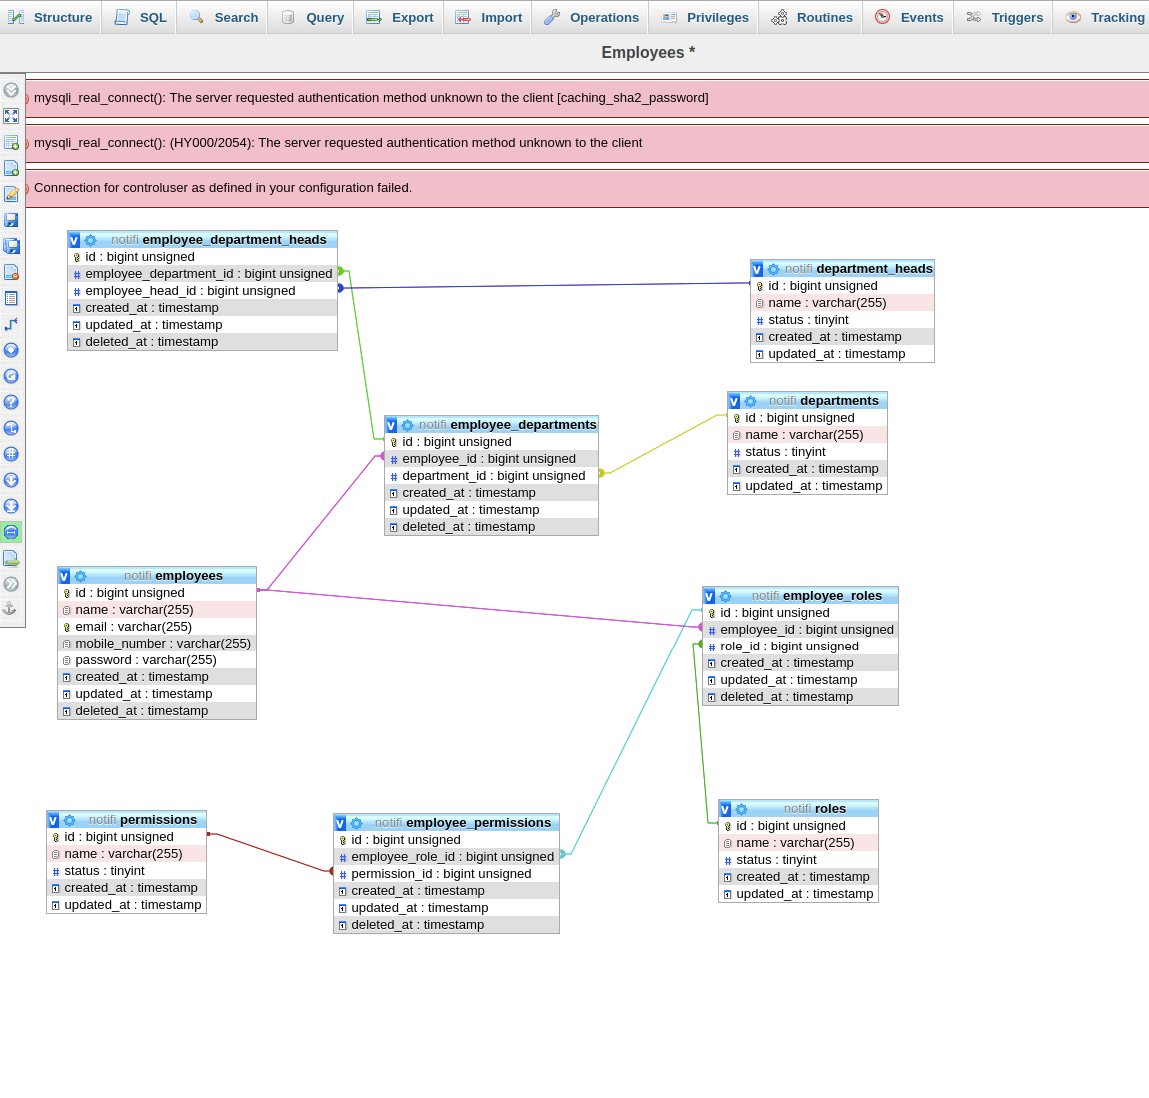This screenshot has width=1149, height=1098.
Task: Click the Delete pages icon
Action: click(x=12, y=271)
